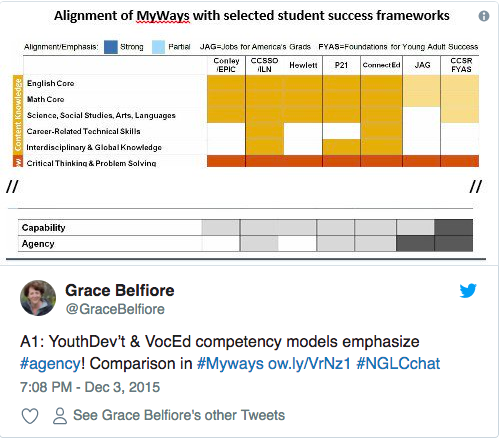This screenshot has width=501, height=441.
Task: Open the #NGLCchat hashtag
Action: (398, 364)
